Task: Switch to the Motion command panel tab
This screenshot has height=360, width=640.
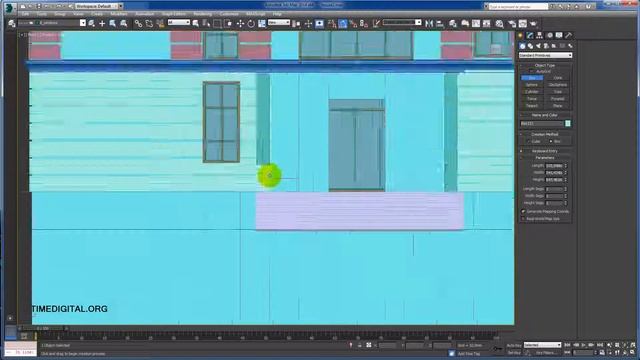Action: 549,36
